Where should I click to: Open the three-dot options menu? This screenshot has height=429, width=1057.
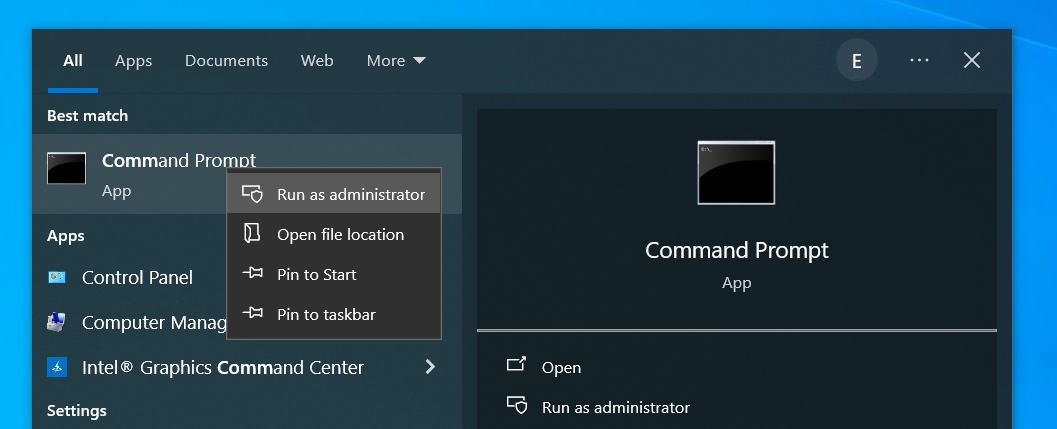click(x=919, y=60)
